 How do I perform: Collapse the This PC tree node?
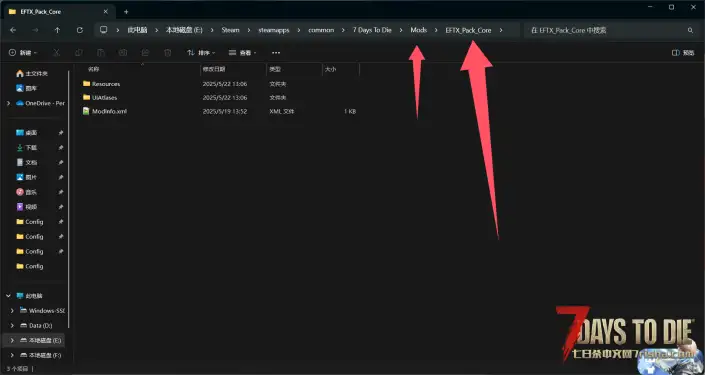(9, 296)
